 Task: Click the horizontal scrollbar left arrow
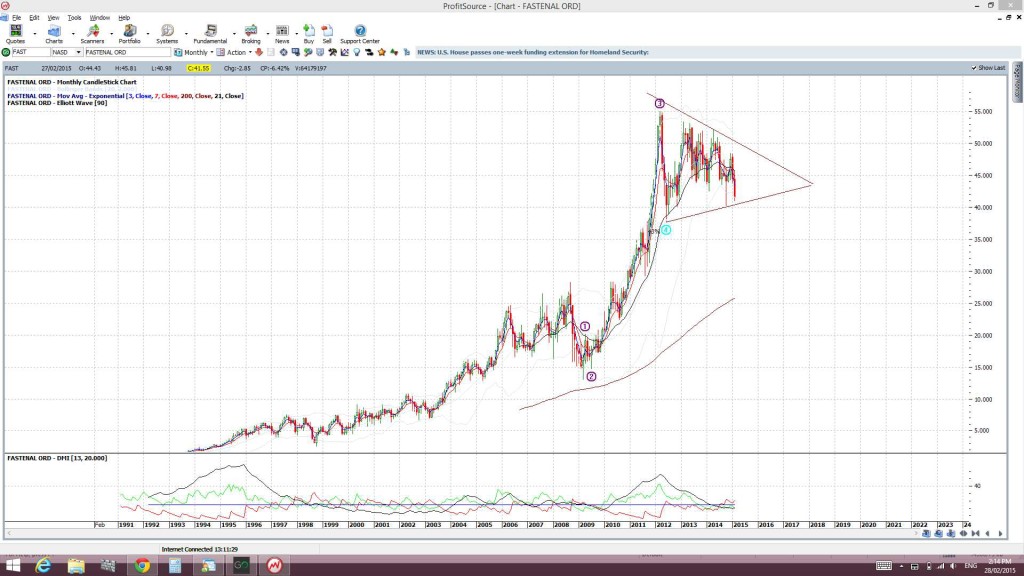point(8,534)
